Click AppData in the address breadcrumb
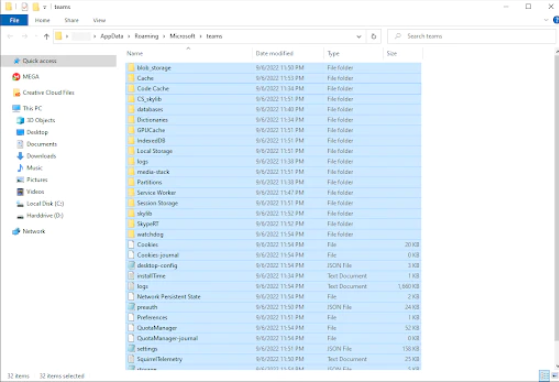The image size is (559, 382). pyautogui.click(x=112, y=36)
